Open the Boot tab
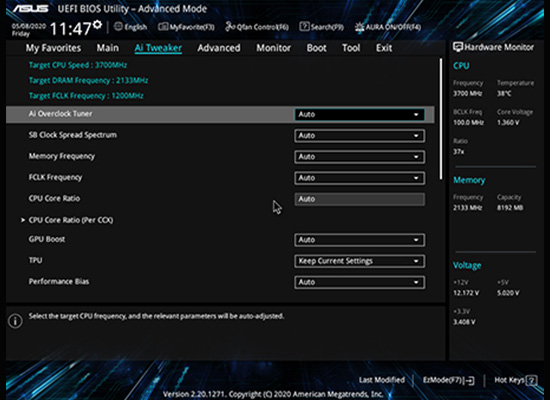The width and height of the screenshot is (550, 400). pos(317,48)
